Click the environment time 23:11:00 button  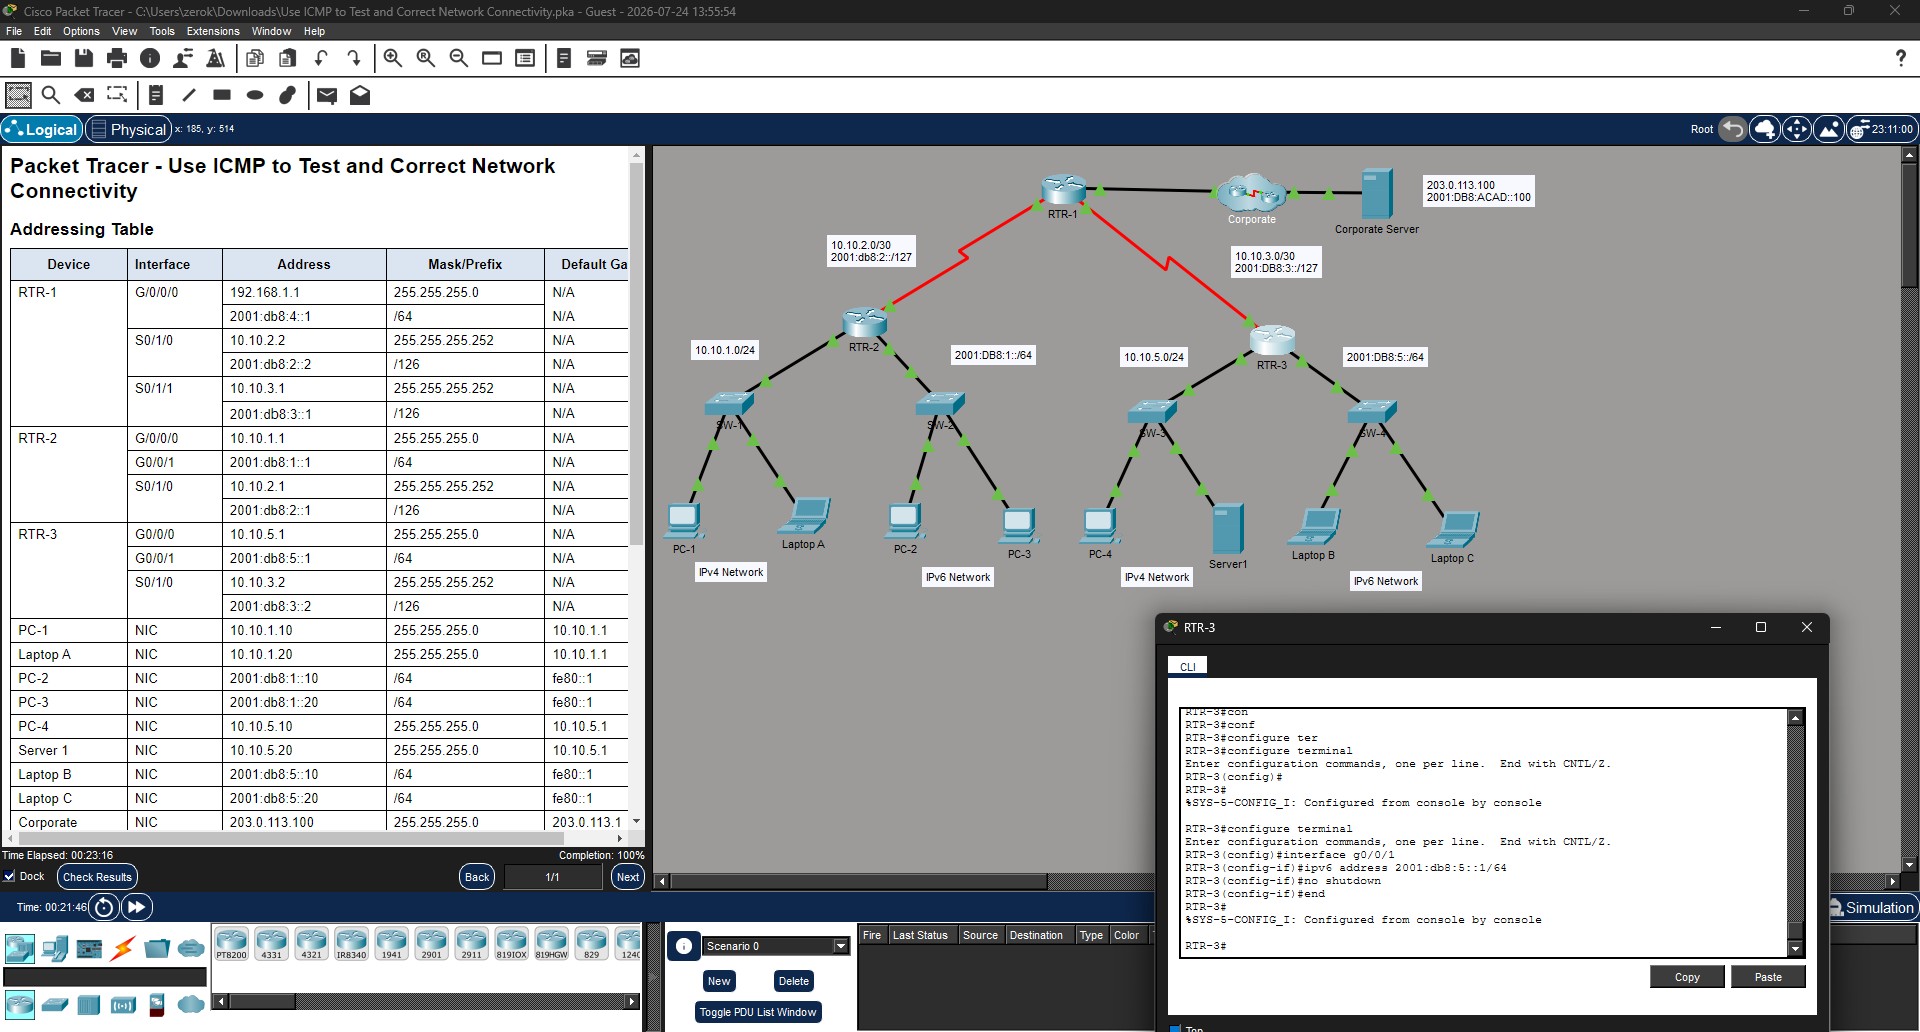[x=1881, y=129]
